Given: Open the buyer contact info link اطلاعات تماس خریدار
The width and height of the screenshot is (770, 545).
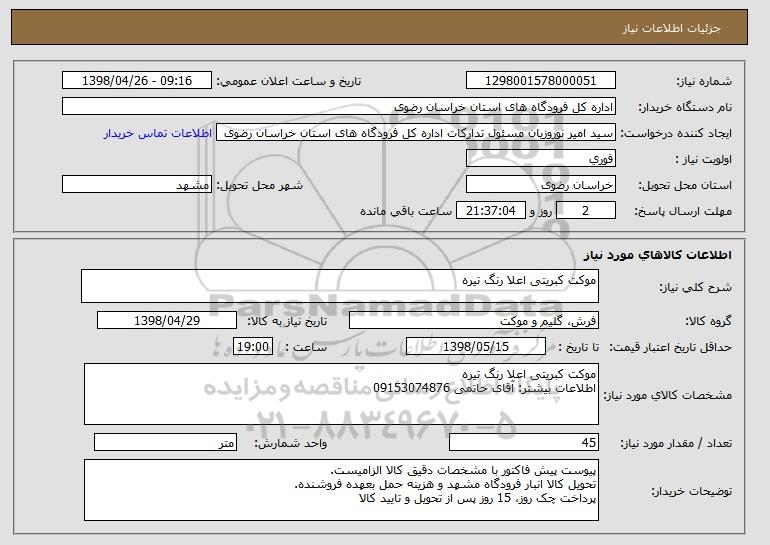Looking at the screenshot, I should pyautogui.click(x=158, y=134).
